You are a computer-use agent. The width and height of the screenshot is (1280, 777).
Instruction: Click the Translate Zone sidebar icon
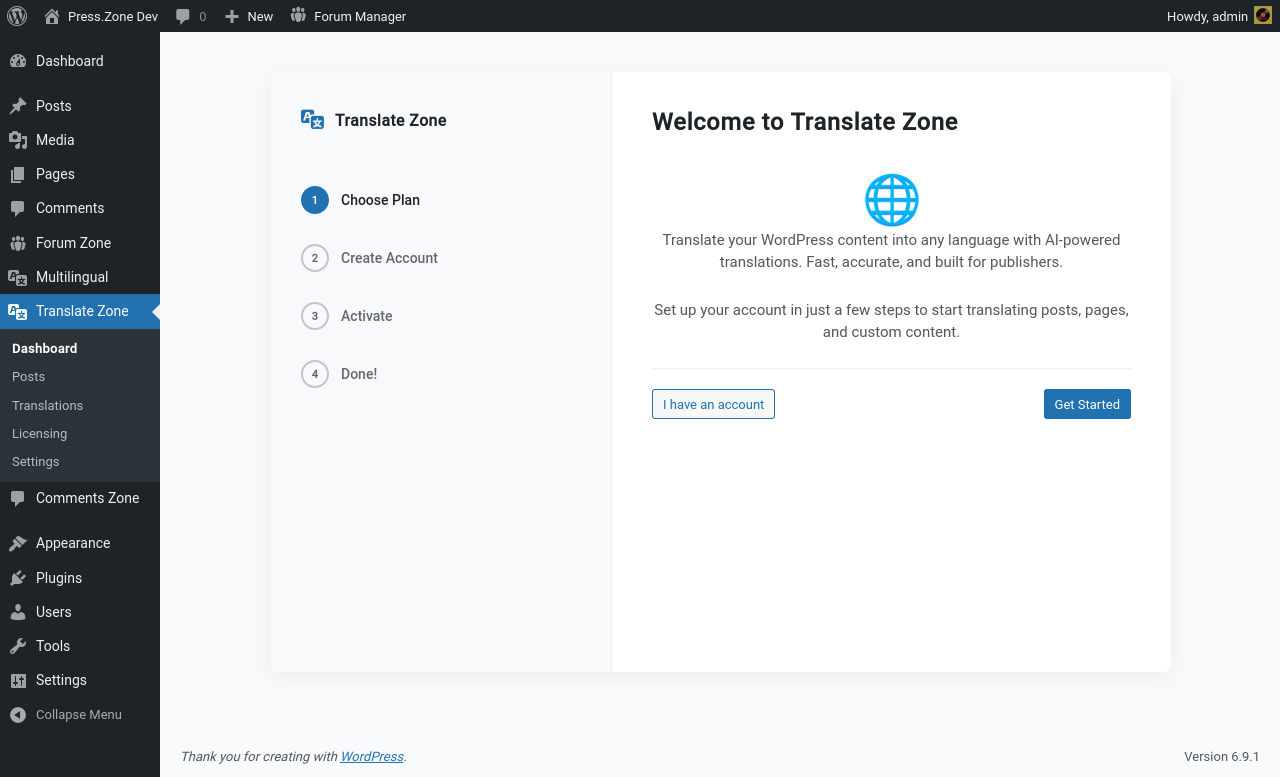point(18,311)
